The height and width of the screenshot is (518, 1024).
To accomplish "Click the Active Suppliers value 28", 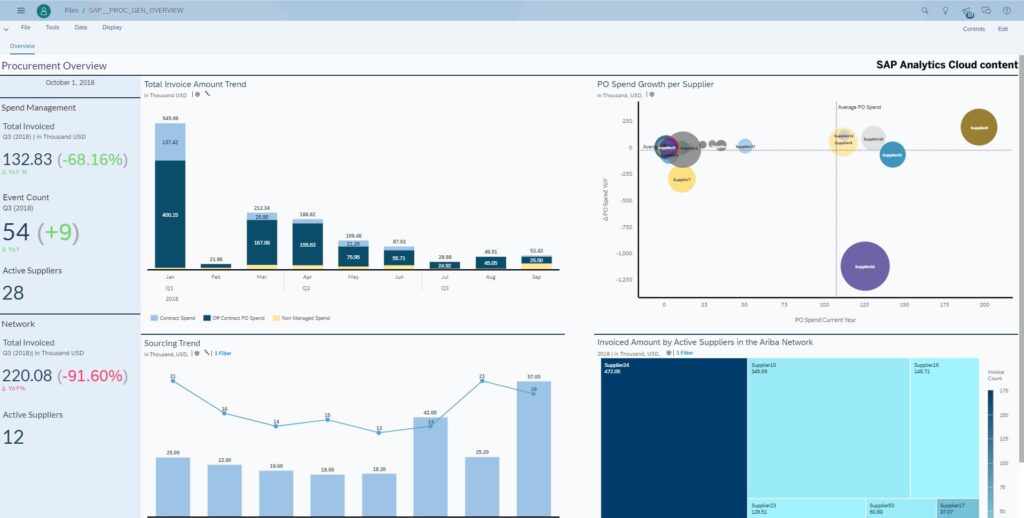I will point(13,293).
